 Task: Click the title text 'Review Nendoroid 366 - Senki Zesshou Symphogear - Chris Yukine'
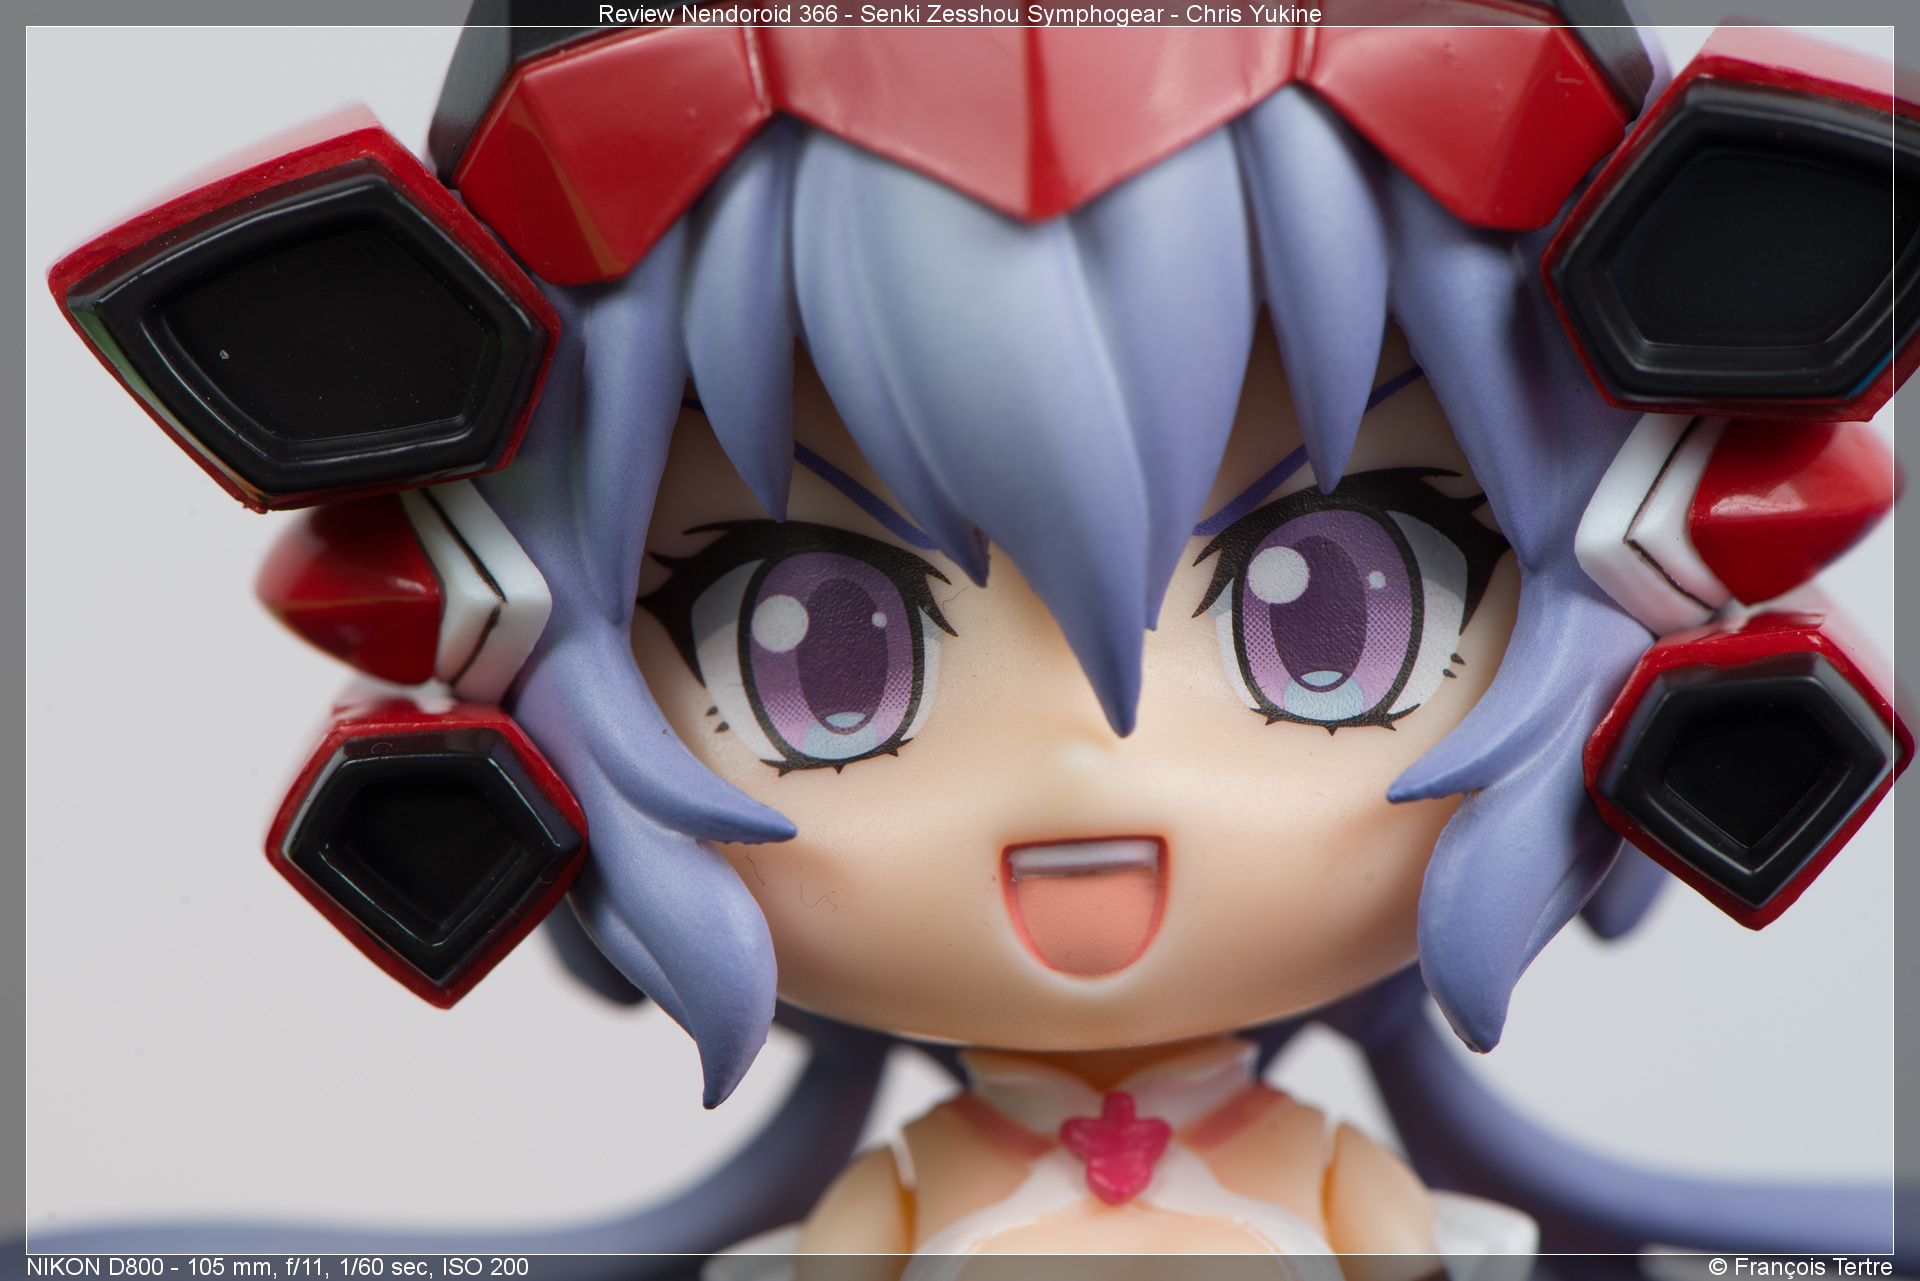click(x=960, y=14)
